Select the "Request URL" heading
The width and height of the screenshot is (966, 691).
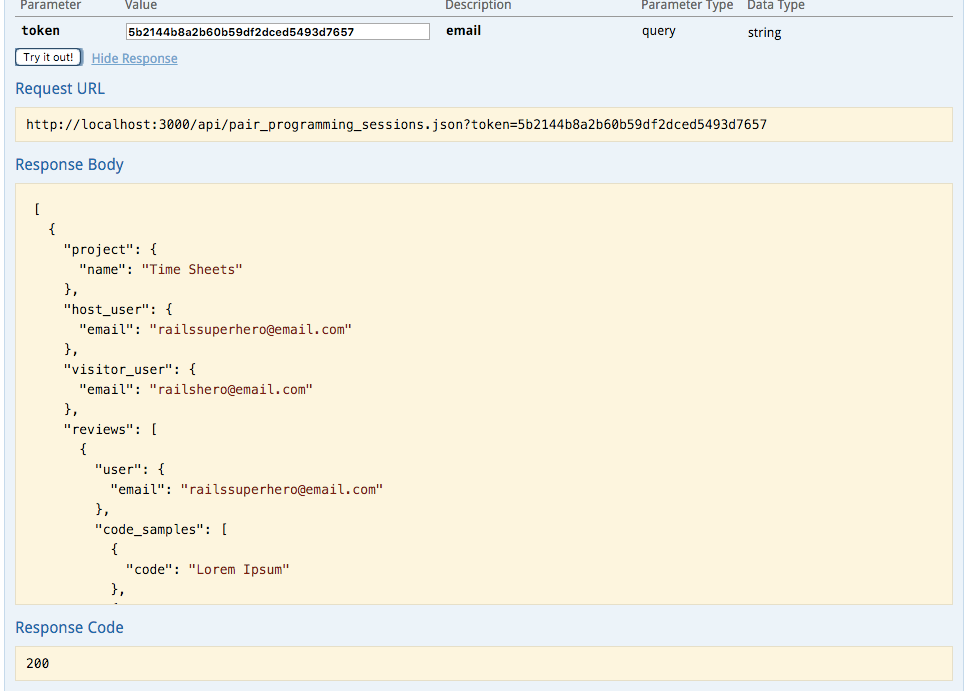pos(60,88)
